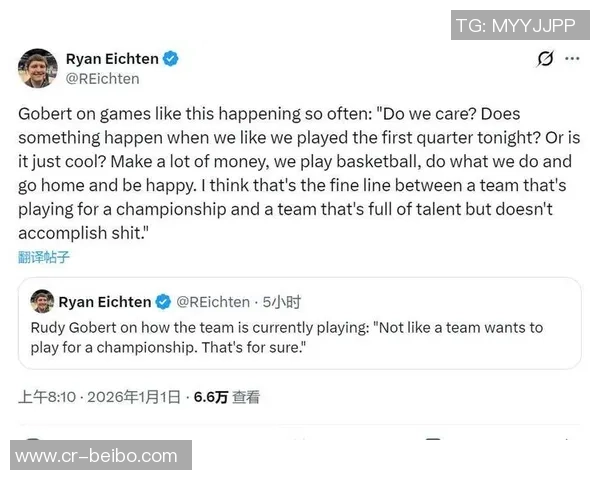This screenshot has height=480, width=600.
Task: Click the Ryan Eichten name in the quoted post
Action: (105, 301)
